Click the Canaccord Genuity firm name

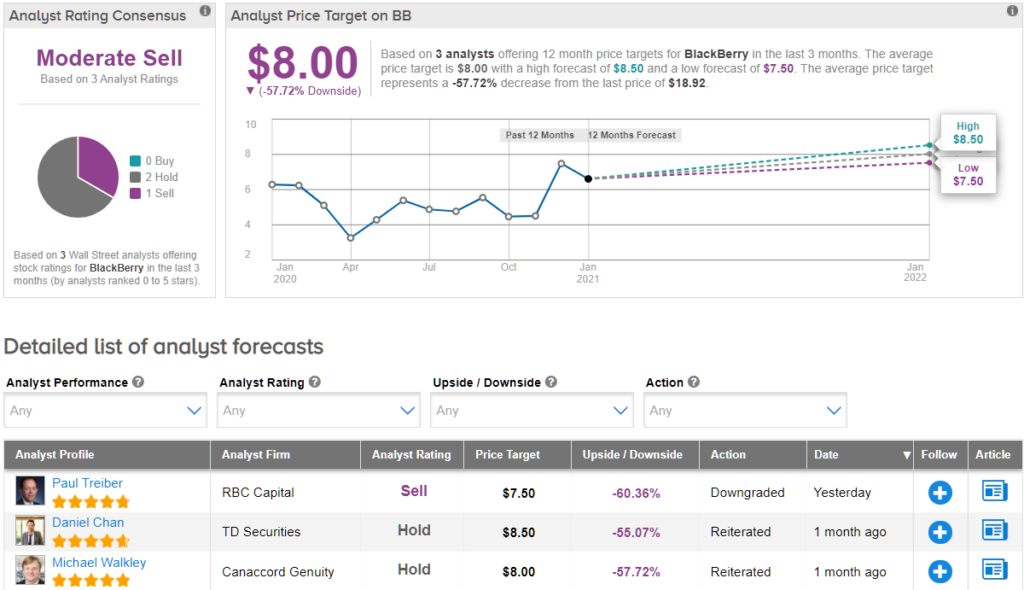pos(278,572)
